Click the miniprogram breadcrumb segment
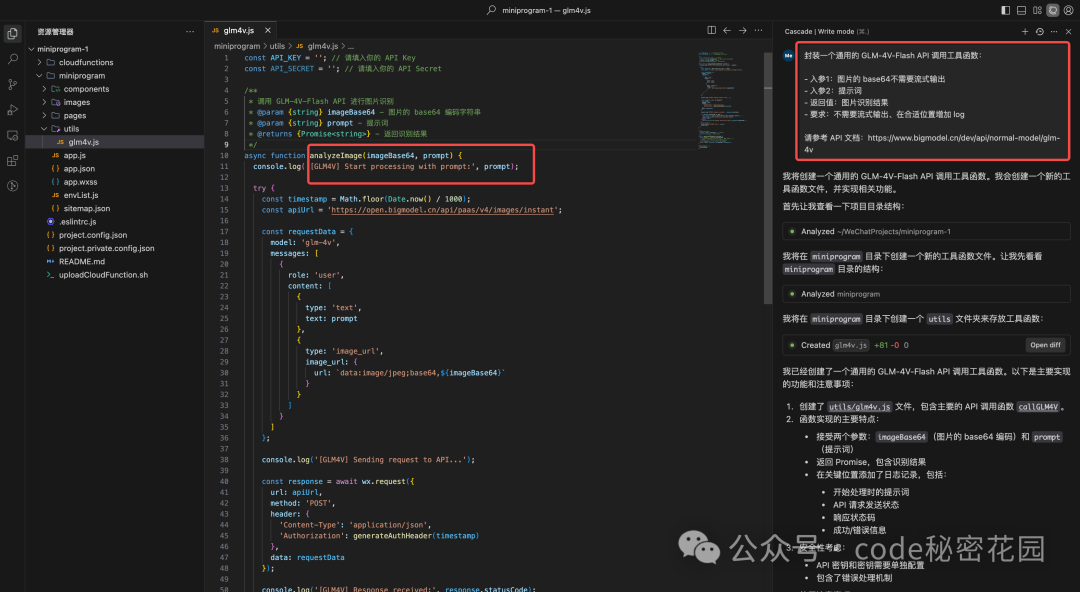This screenshot has width=1080, height=592. pos(237,46)
